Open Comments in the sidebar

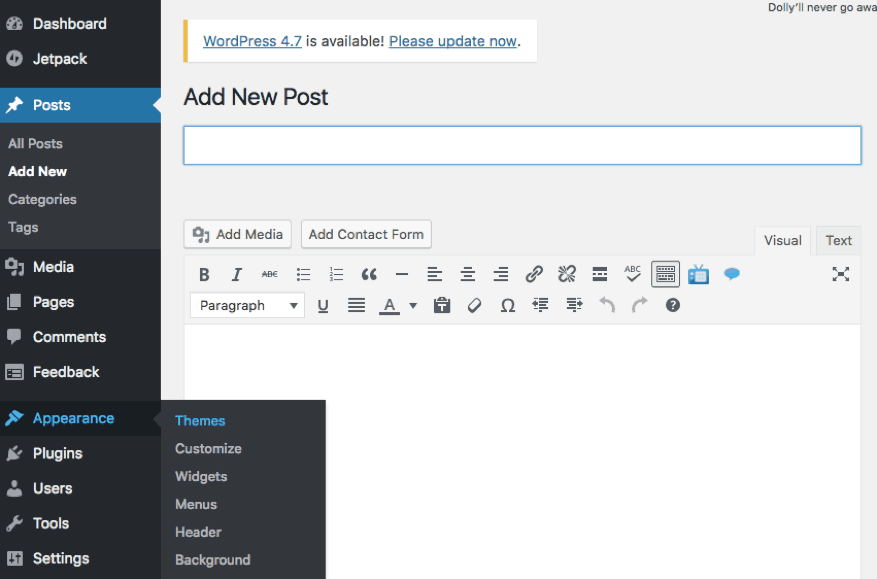coord(81,337)
